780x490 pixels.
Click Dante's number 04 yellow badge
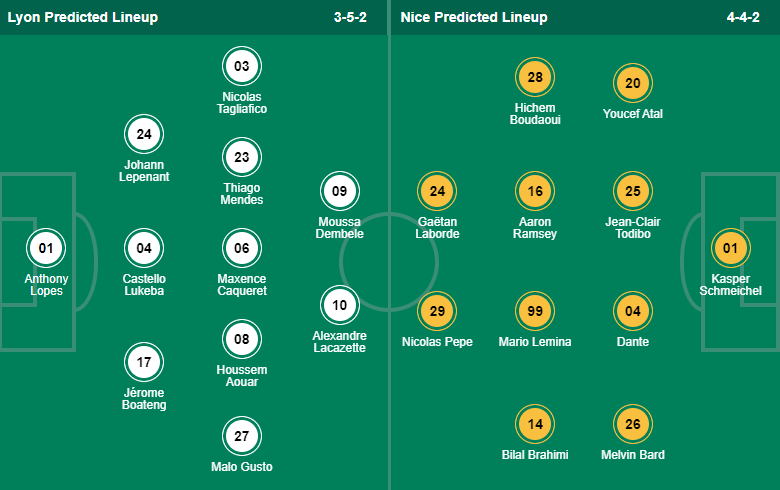[x=633, y=312]
